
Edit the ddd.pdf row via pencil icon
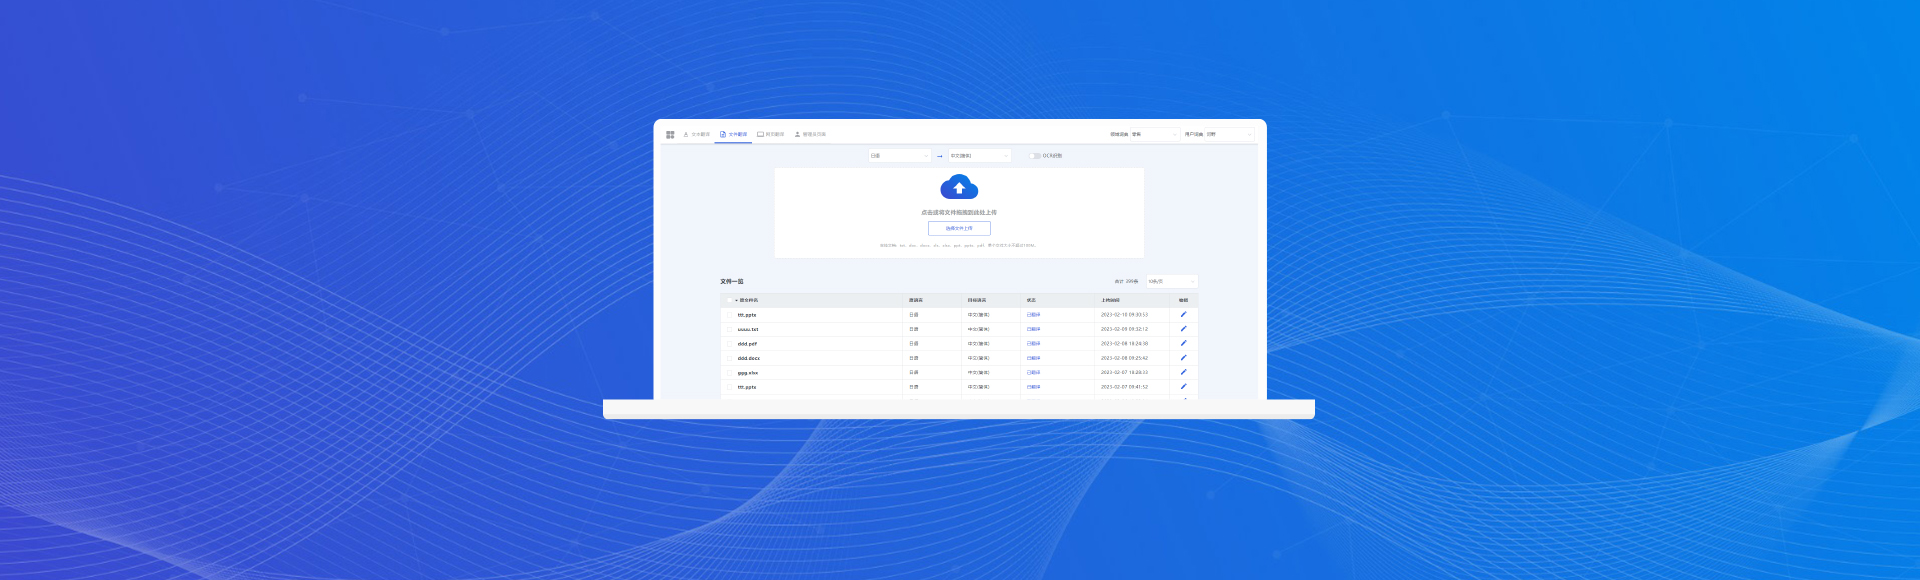(1183, 343)
